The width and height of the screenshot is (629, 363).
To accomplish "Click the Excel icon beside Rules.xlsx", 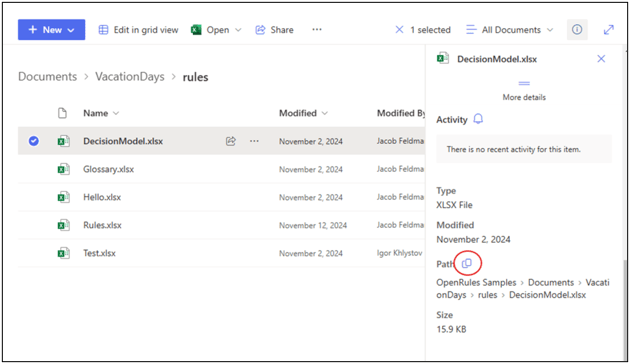I will (63, 225).
